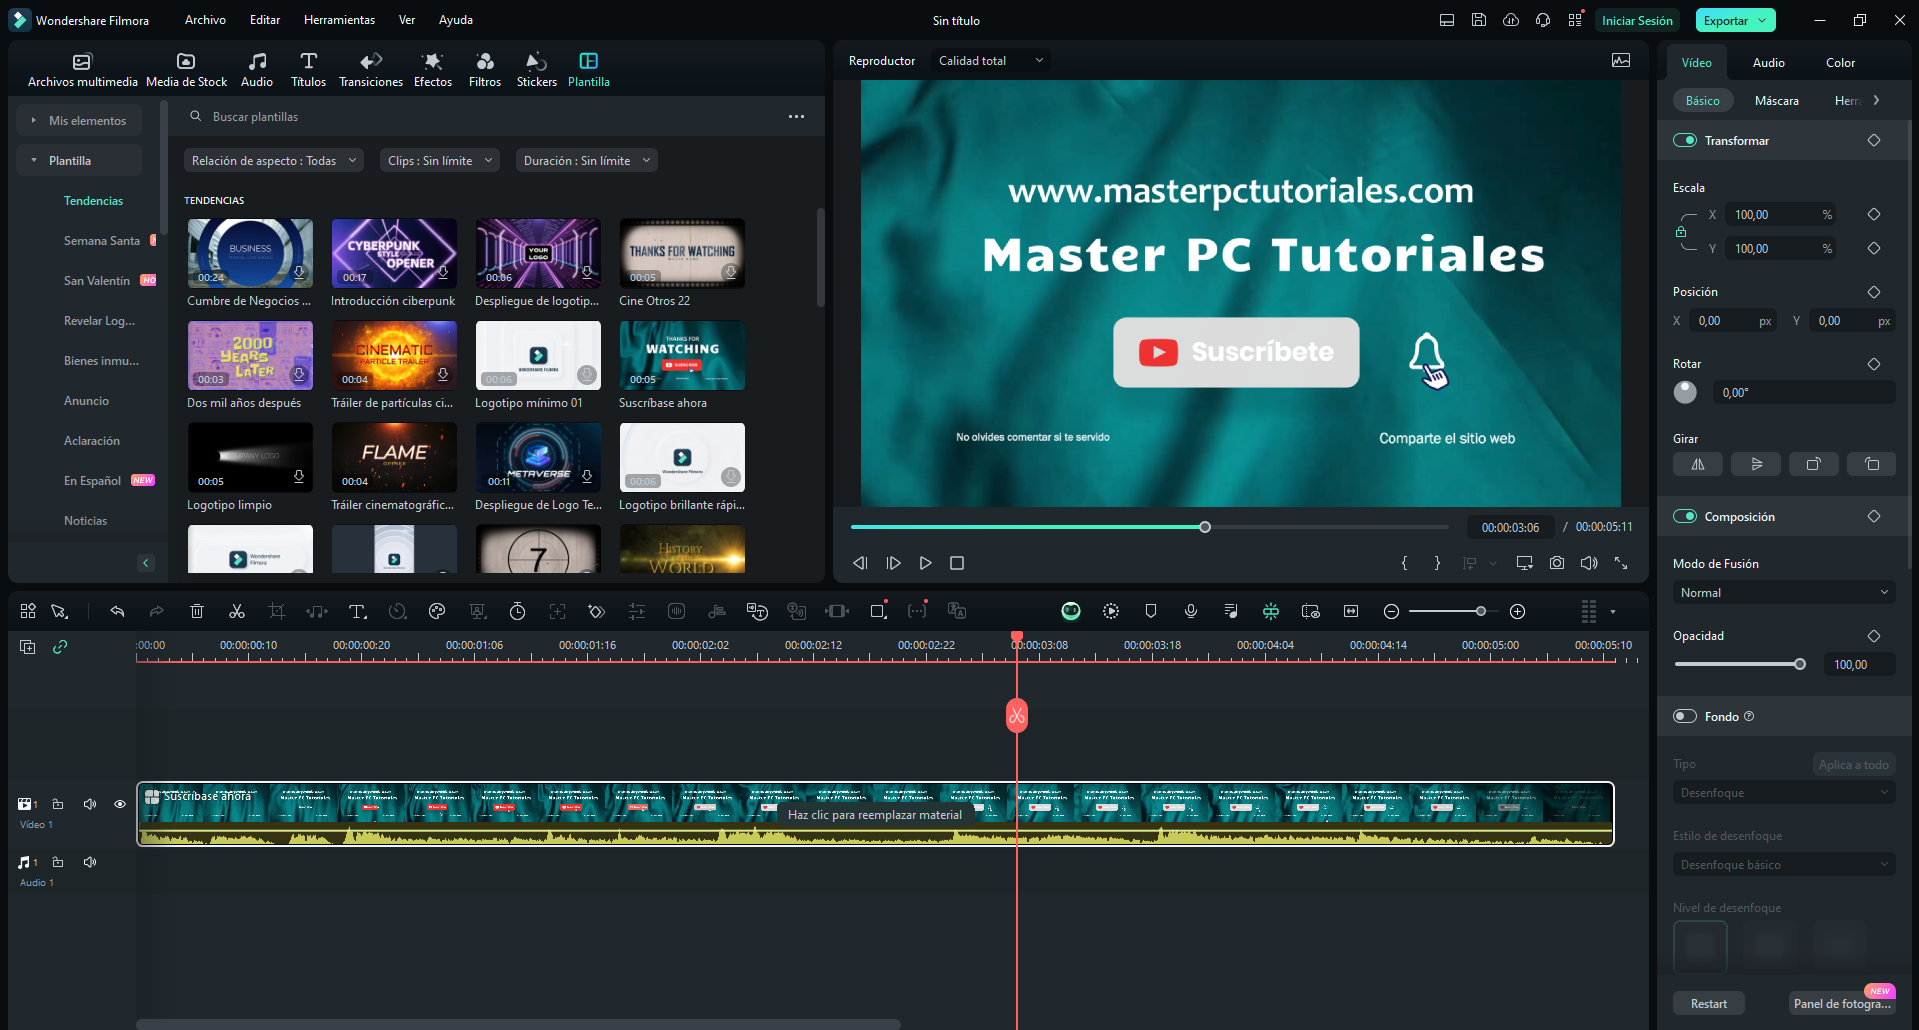Mute the Audio 1 track speaker
This screenshot has height=1030, width=1919.
point(90,862)
